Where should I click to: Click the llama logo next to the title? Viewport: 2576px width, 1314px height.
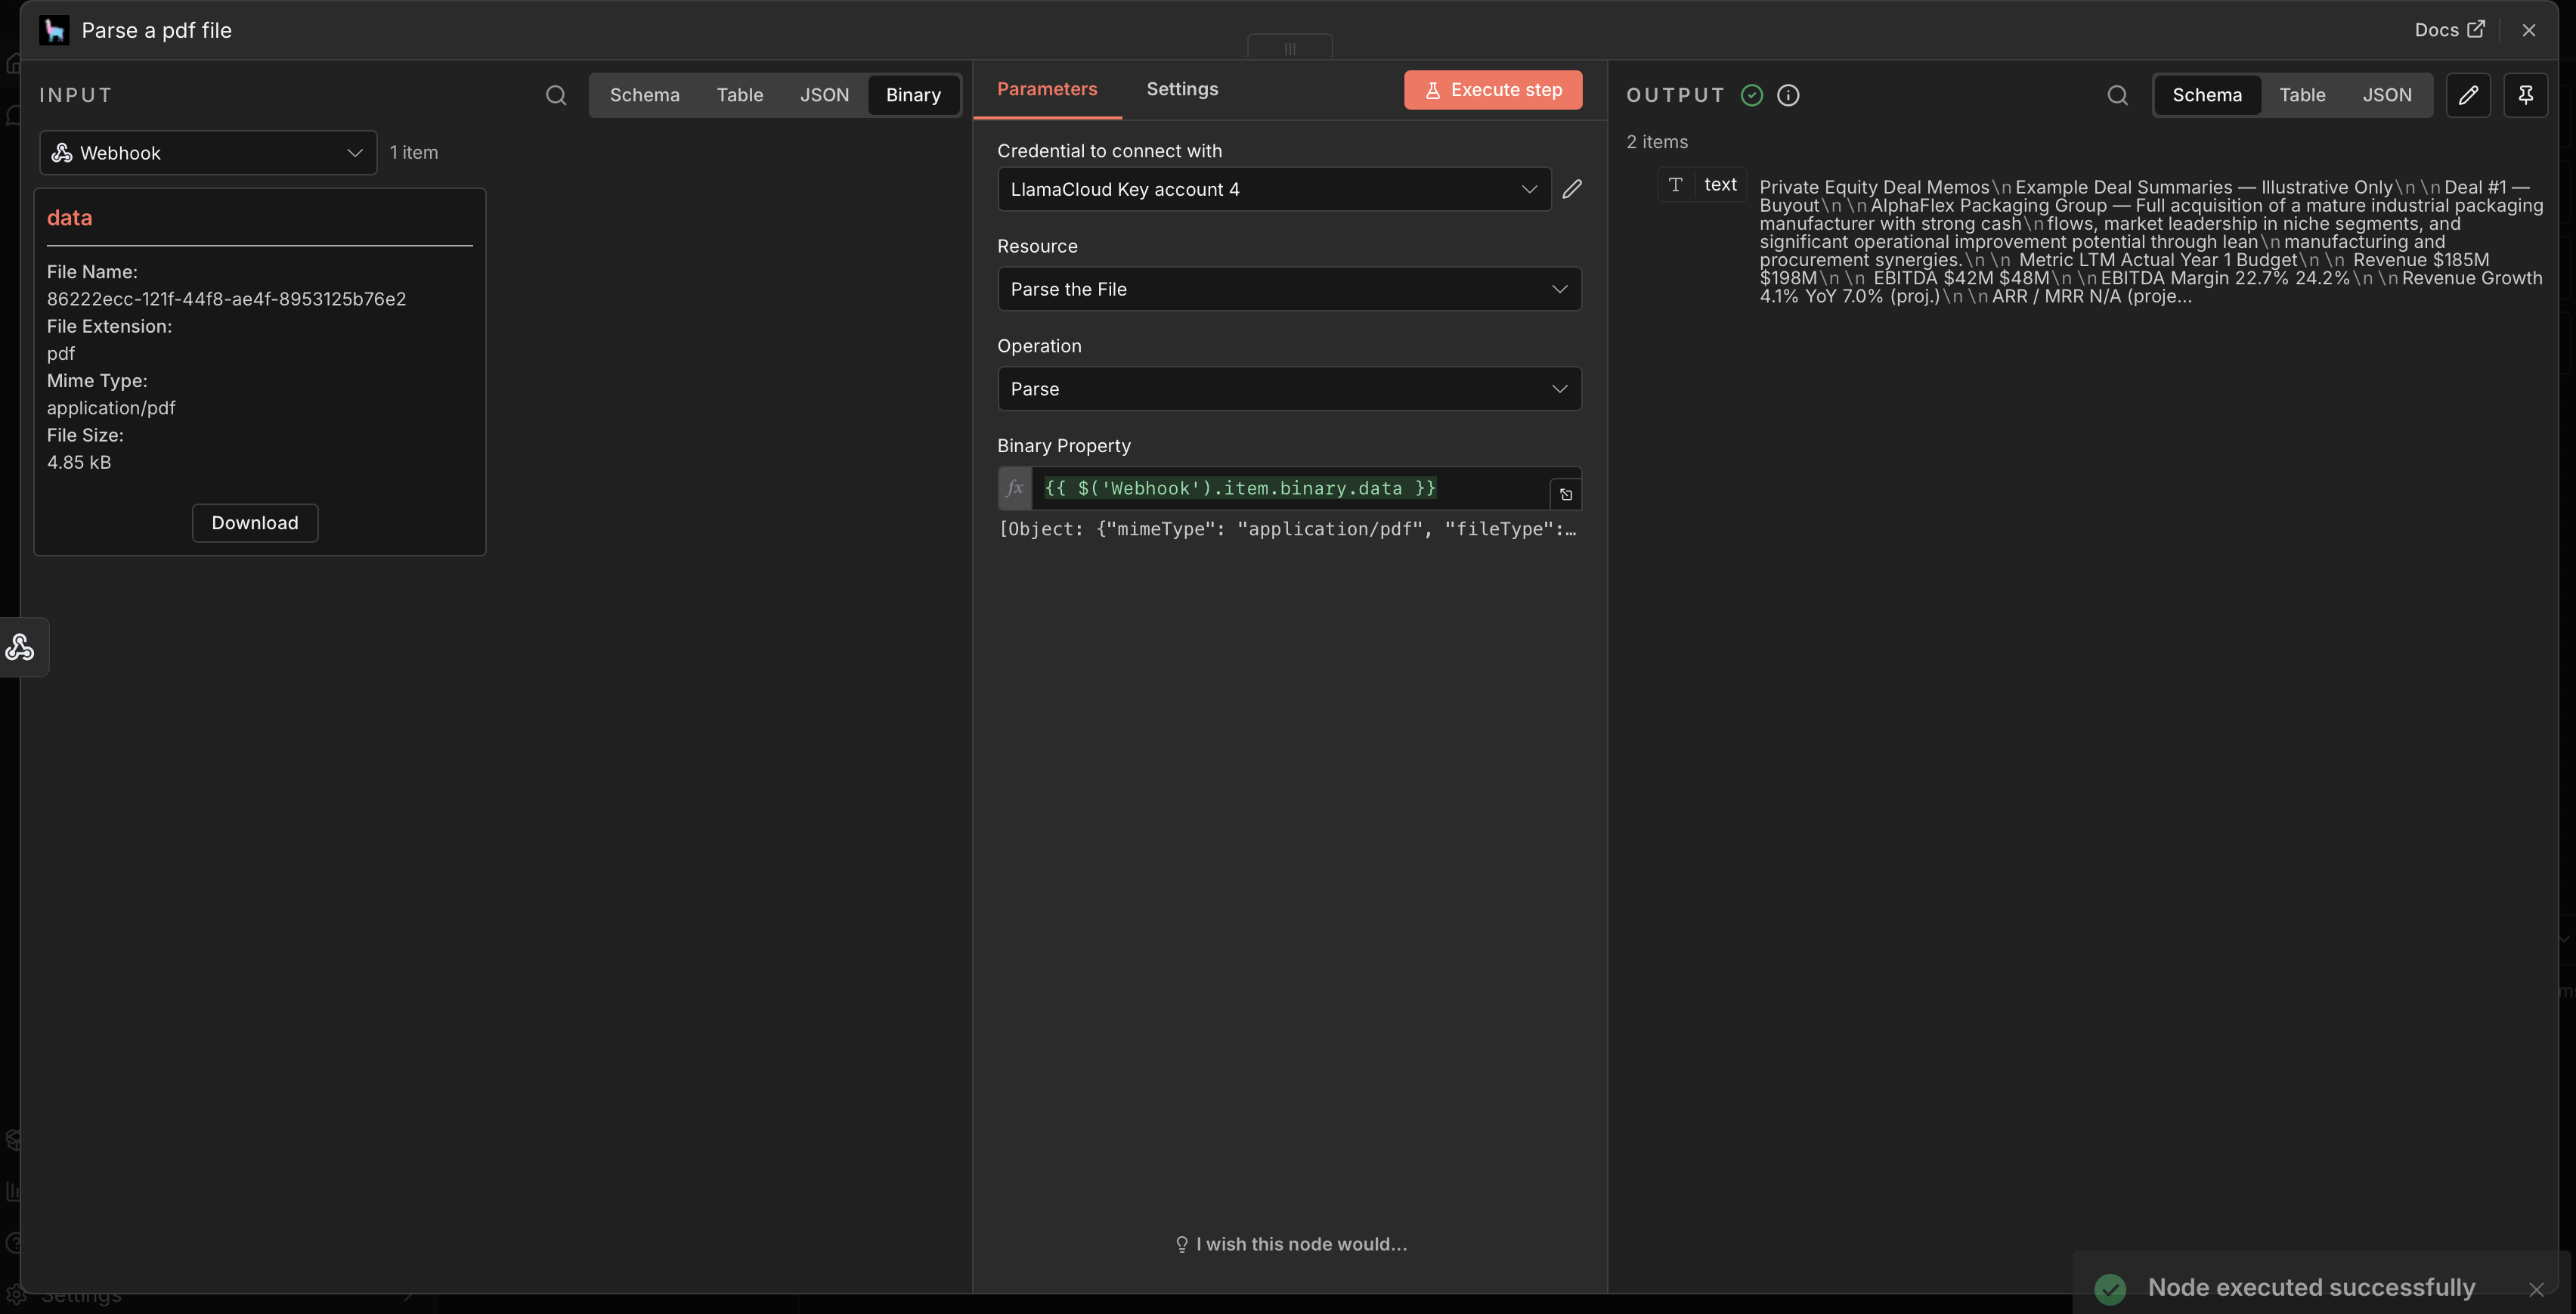54,30
